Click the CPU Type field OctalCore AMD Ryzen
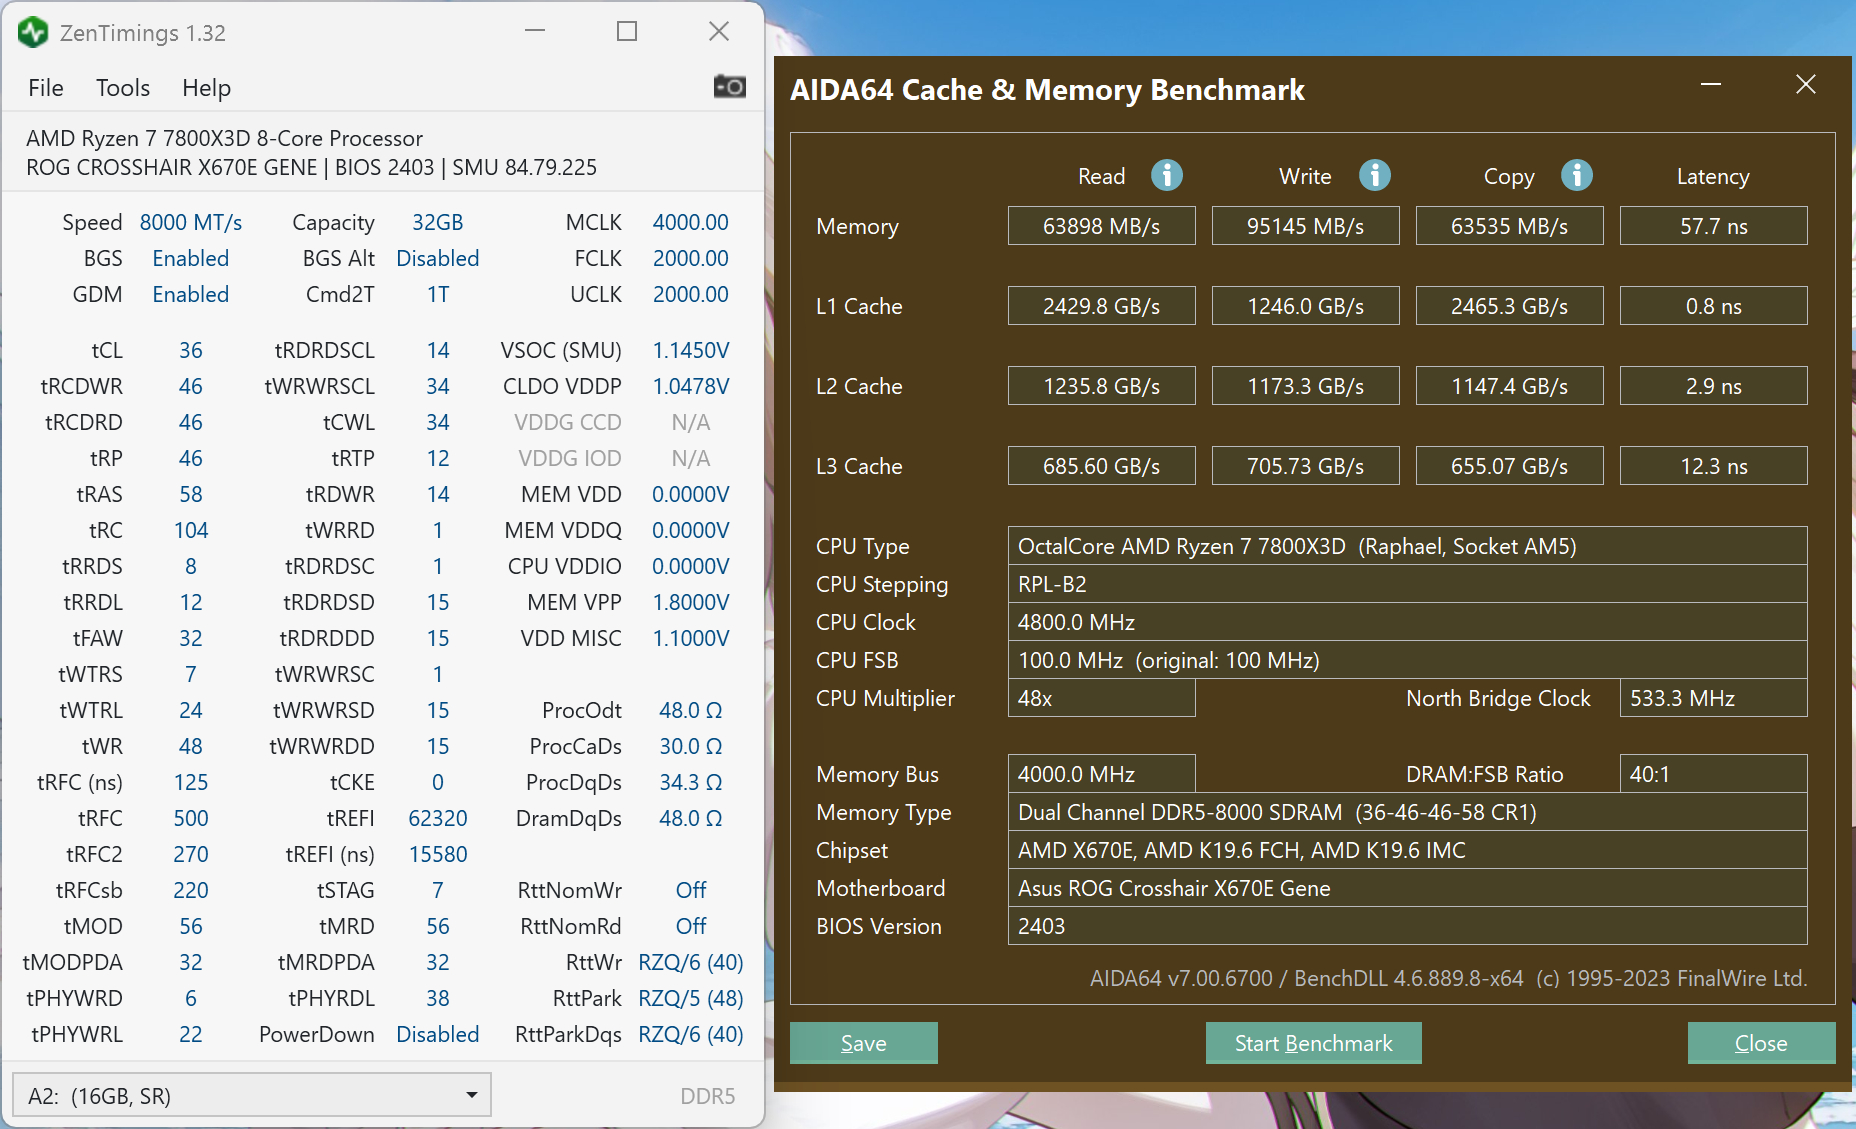Screen dimensions: 1856x1129 coord(1407,546)
